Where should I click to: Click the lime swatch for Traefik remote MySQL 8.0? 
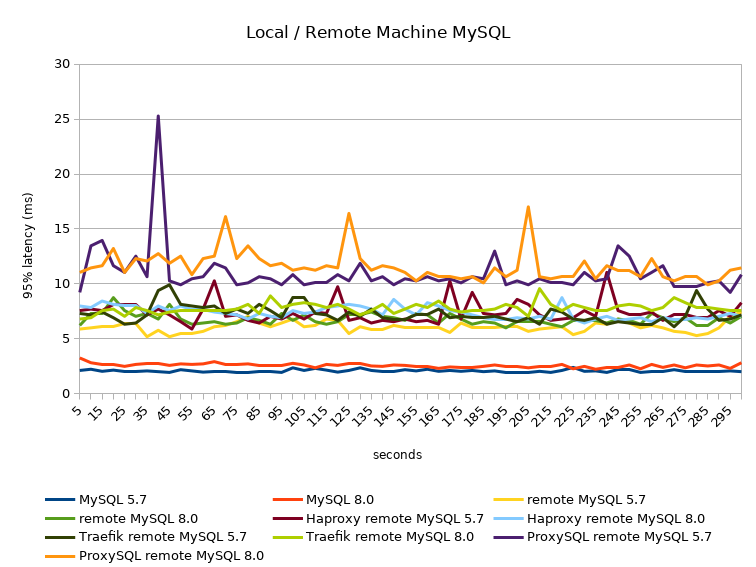tap(289, 537)
